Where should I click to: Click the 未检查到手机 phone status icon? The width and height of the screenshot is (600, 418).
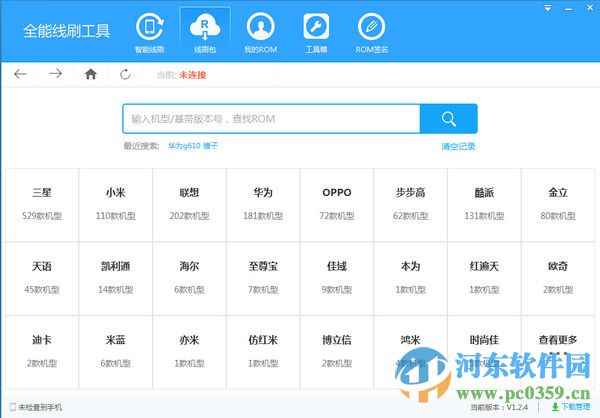pos(13,407)
